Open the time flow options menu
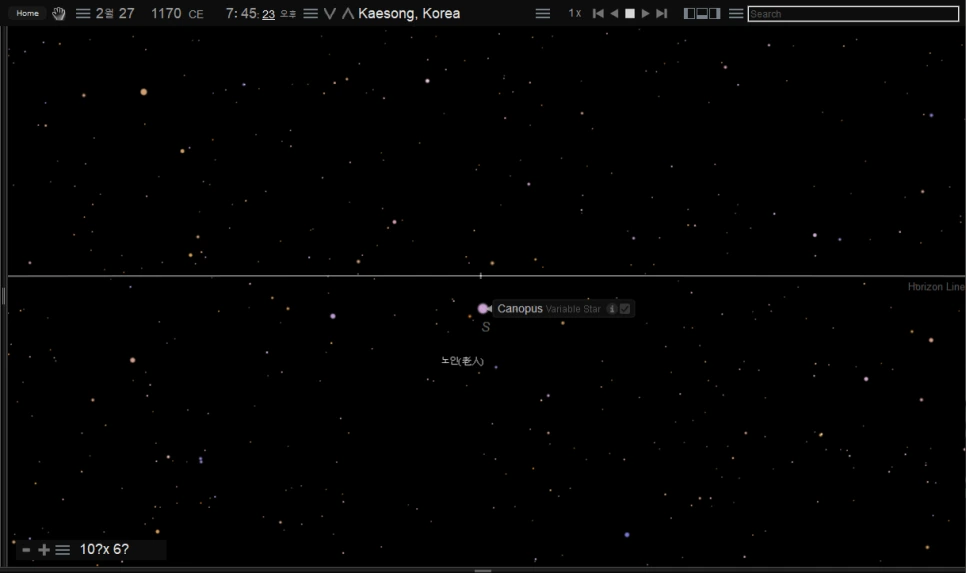Viewport: 966px width, 573px height. pyautogui.click(x=543, y=14)
